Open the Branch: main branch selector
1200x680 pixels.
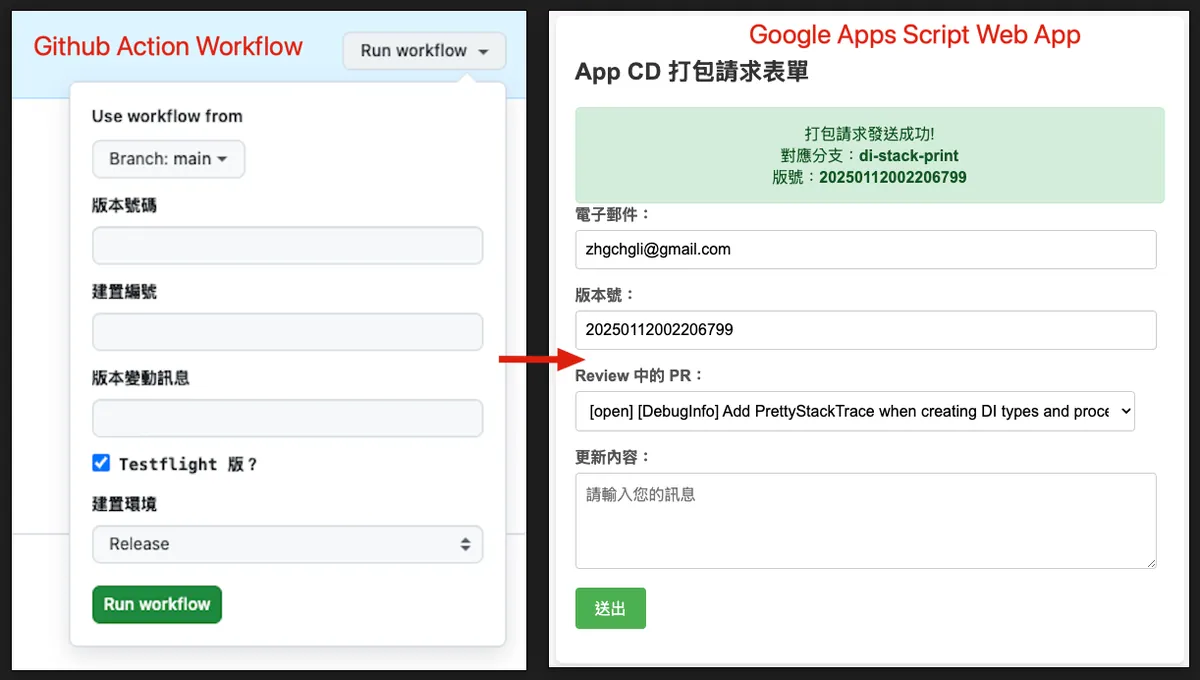point(168,159)
